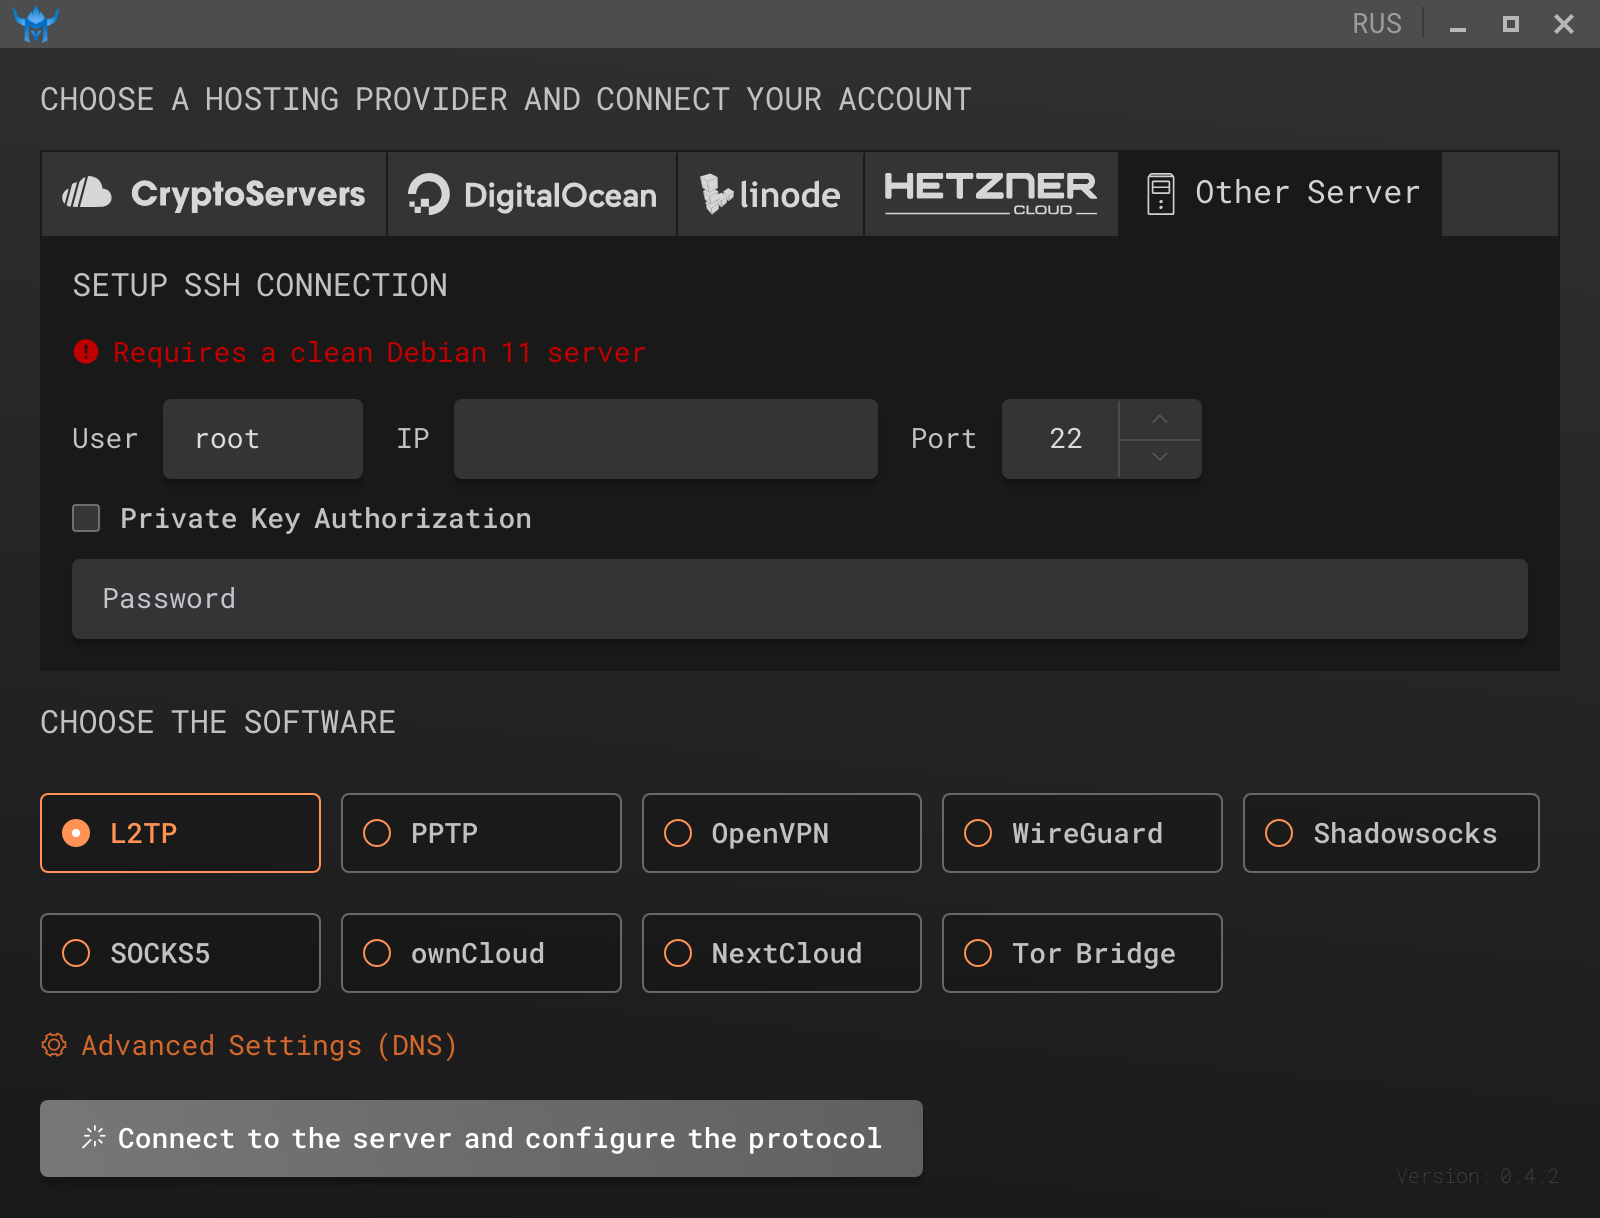The width and height of the screenshot is (1600, 1218).
Task: Click the 'Requires a clean Debian 11 server' text
Action: [x=380, y=353]
